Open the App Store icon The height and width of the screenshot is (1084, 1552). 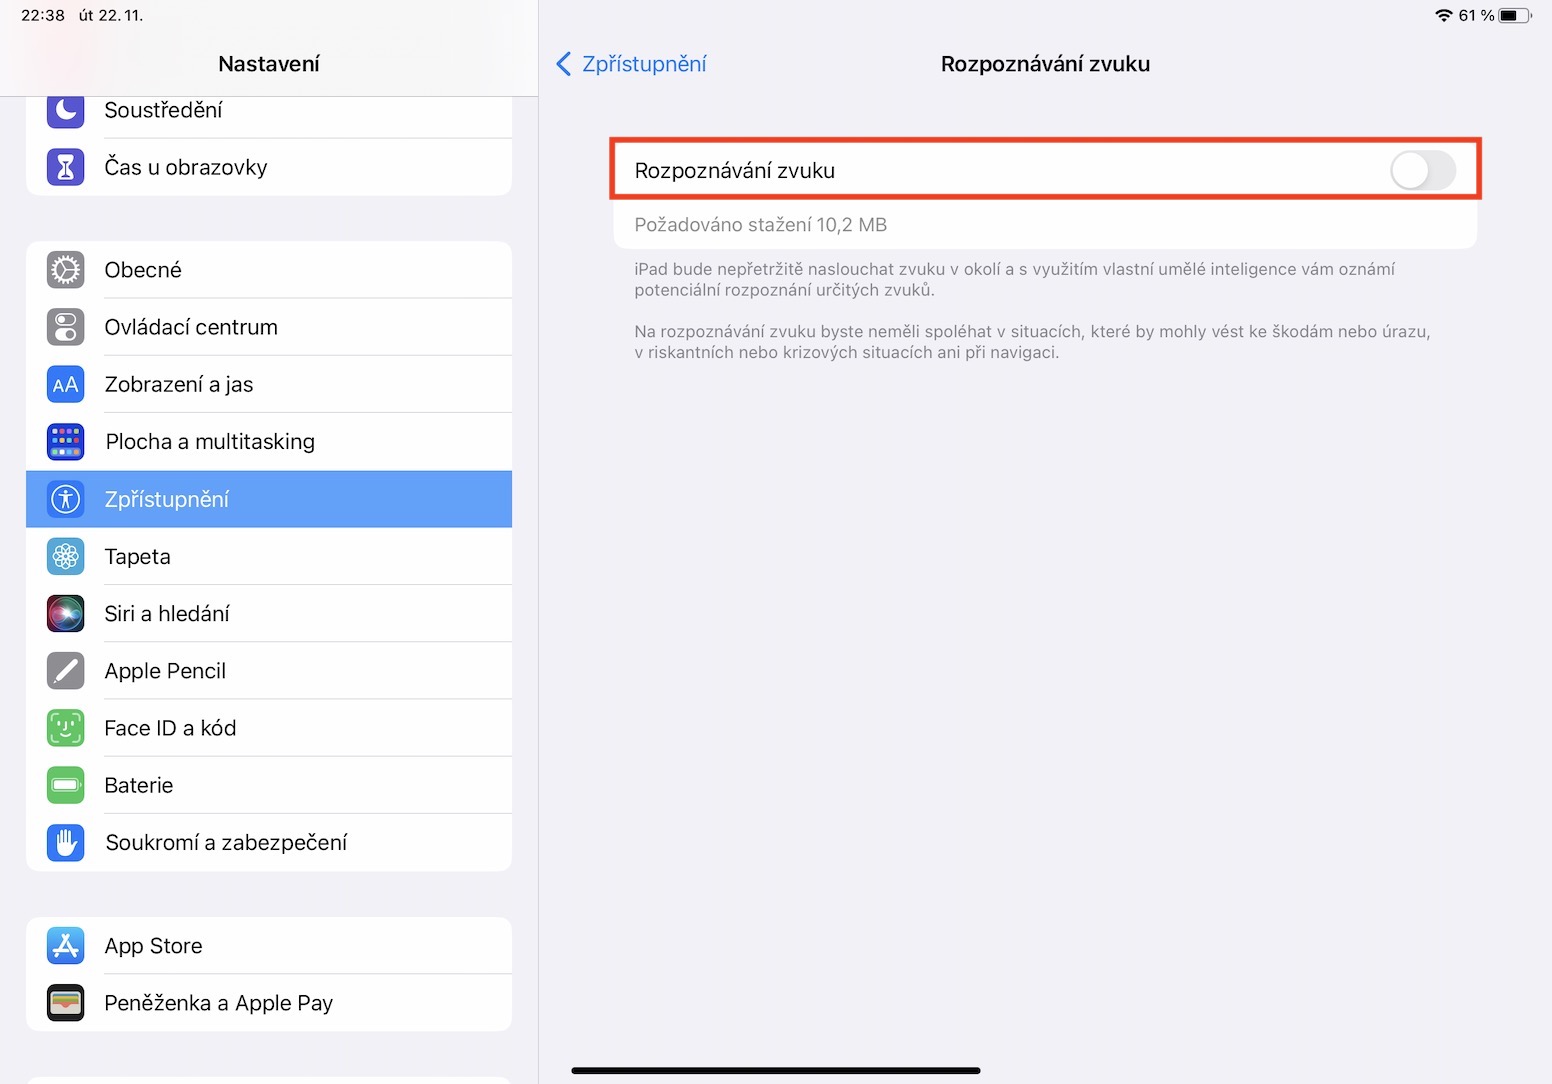[66, 946]
